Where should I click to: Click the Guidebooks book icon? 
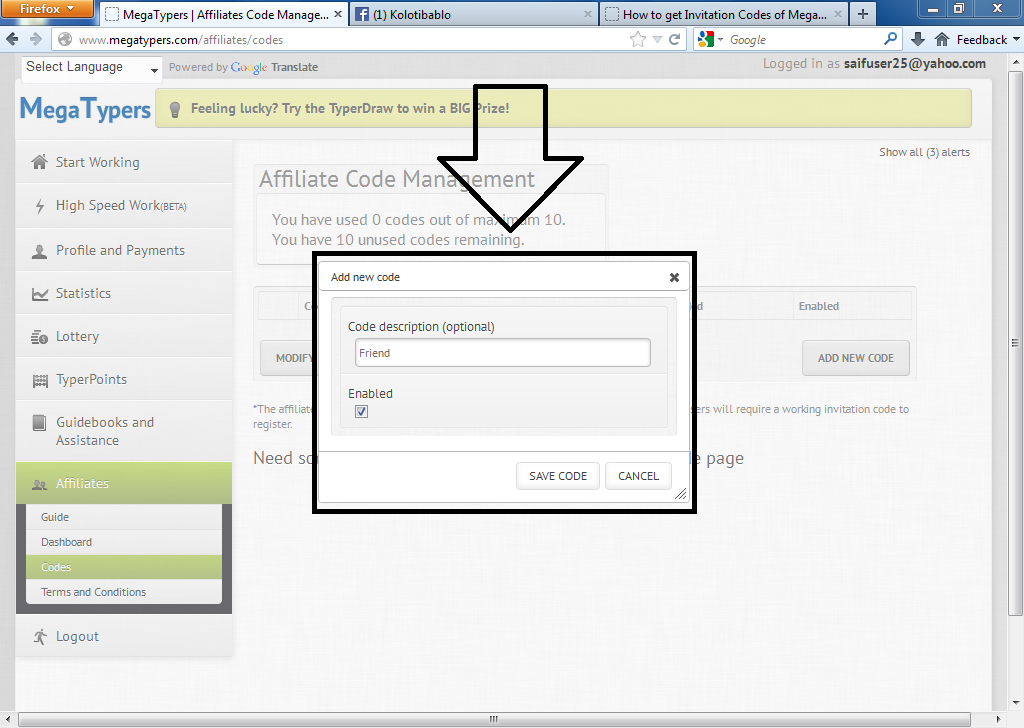(39, 423)
